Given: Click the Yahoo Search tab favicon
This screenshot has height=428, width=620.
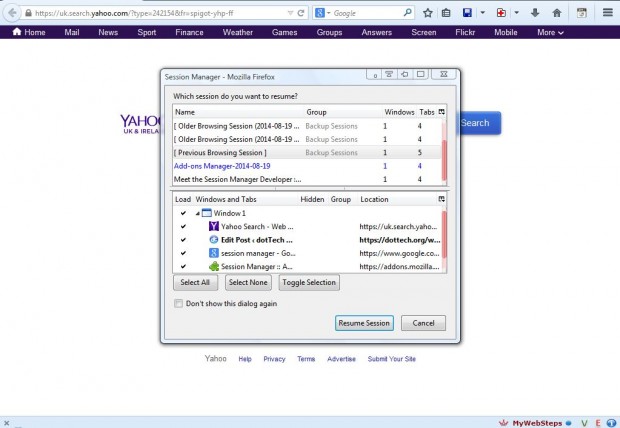Looking at the screenshot, I should click(x=214, y=226).
